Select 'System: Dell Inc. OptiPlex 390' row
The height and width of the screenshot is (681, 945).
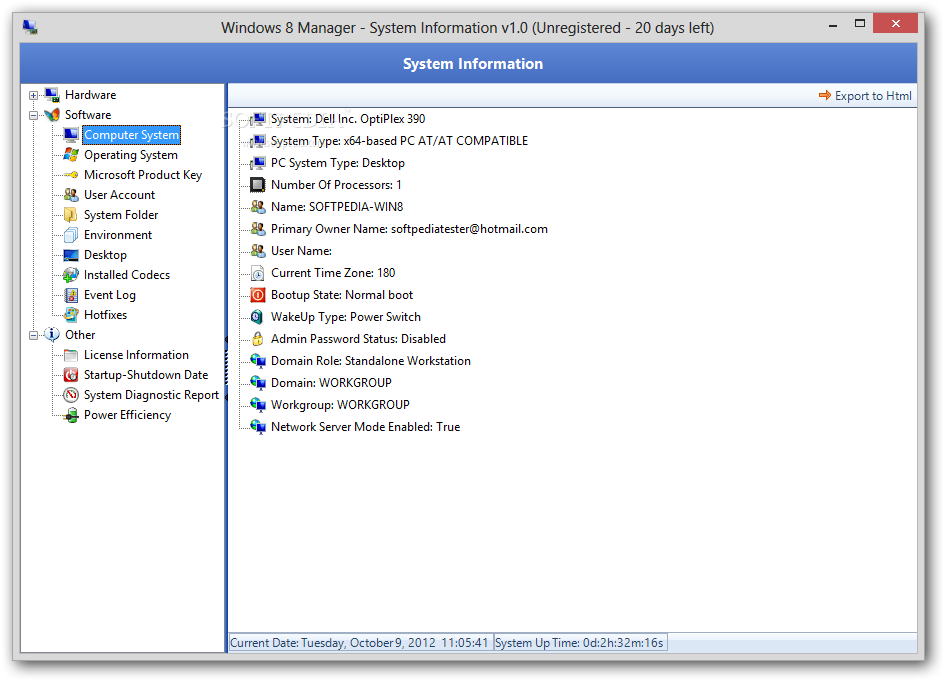point(348,119)
